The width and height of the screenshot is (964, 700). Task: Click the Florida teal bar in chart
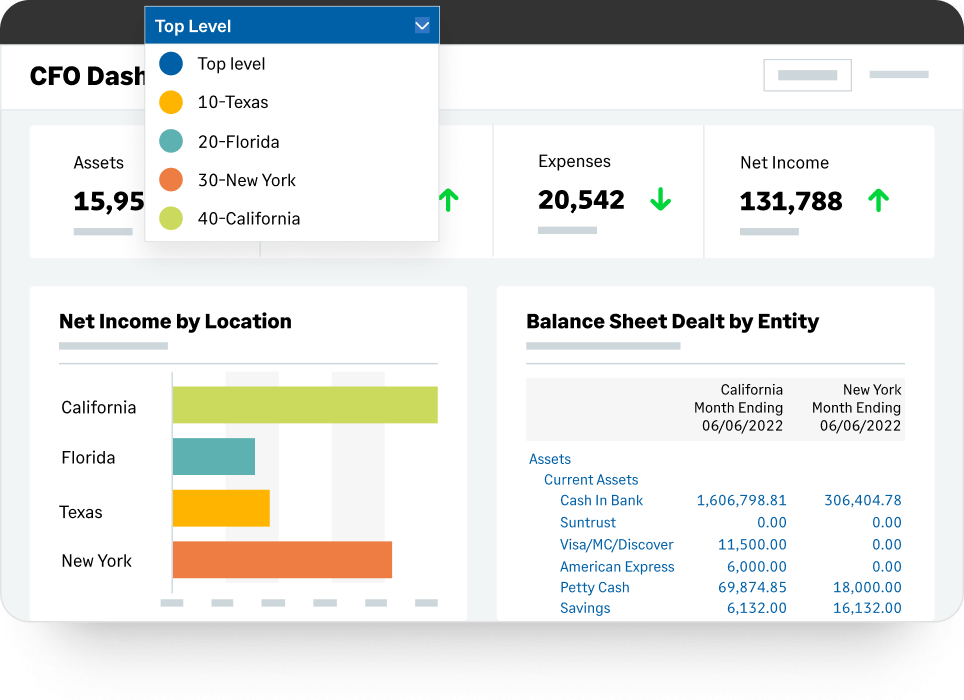click(214, 457)
